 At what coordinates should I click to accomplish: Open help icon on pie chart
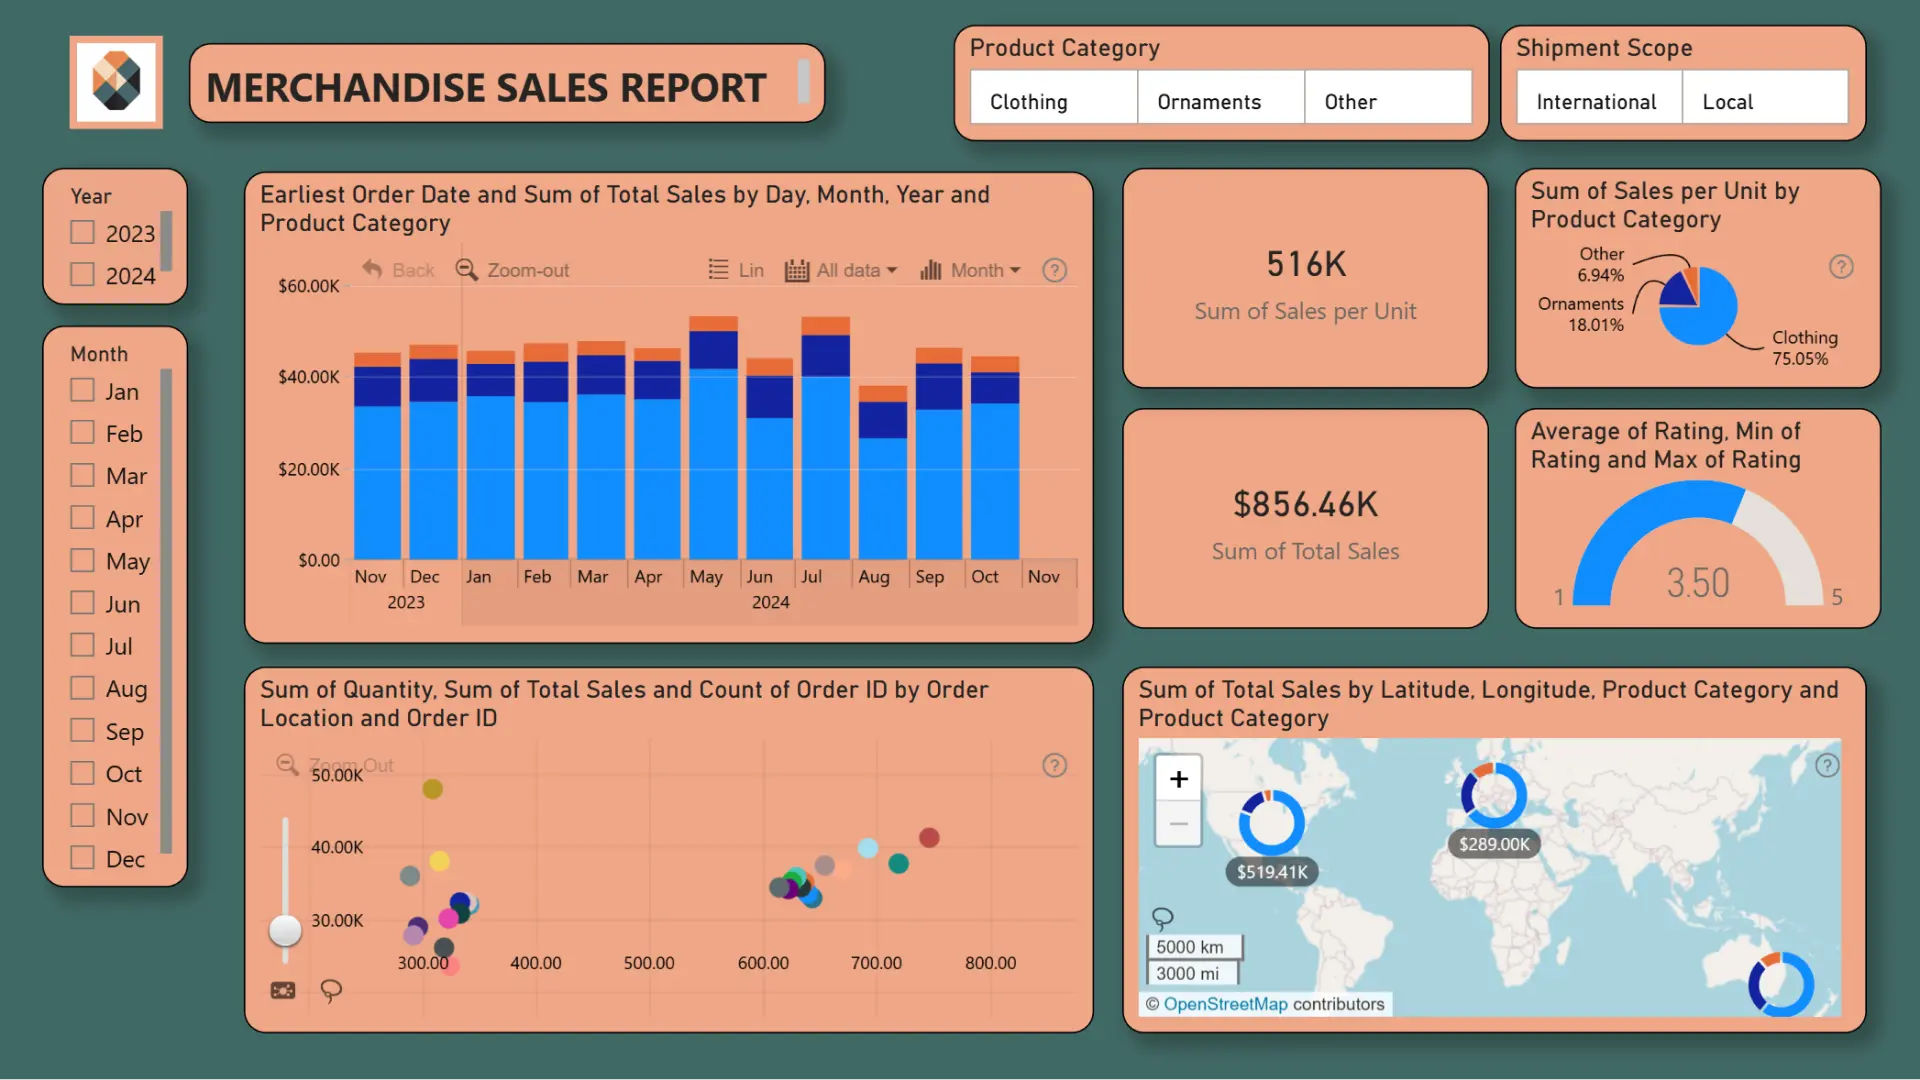click(x=1841, y=267)
